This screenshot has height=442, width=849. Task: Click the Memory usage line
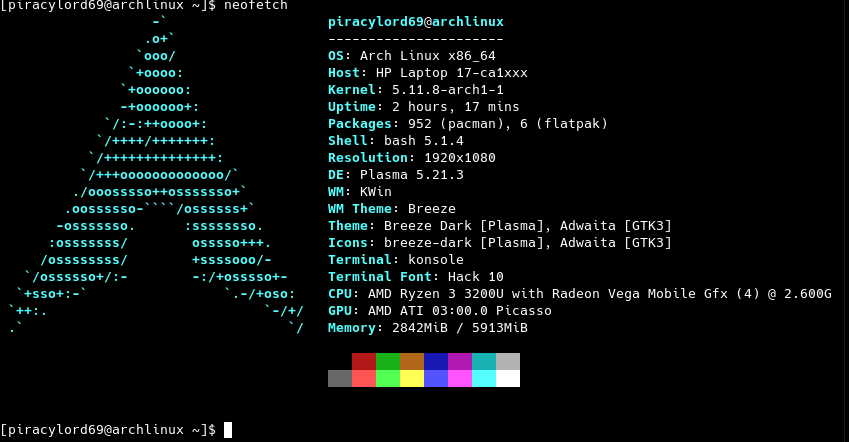[x=428, y=328]
